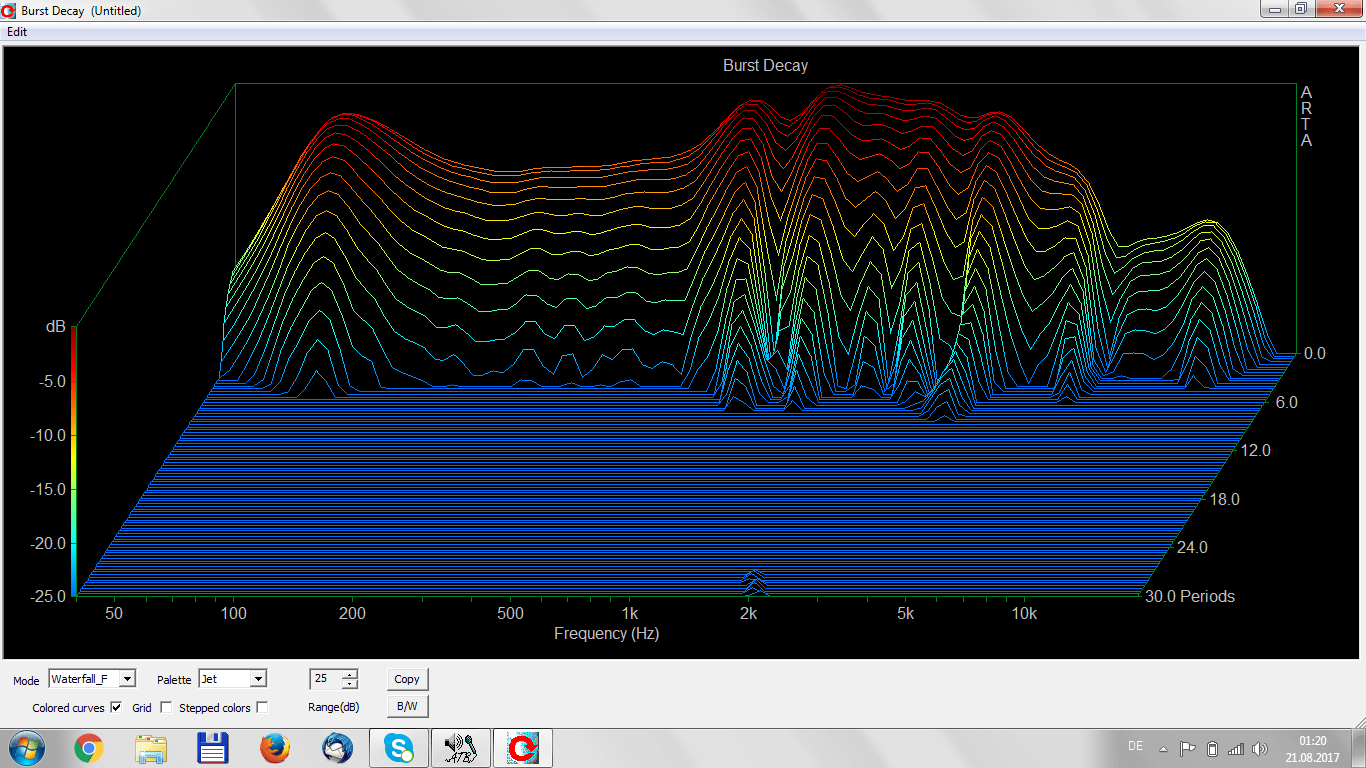Click the 30.0 Periods axis label
The image size is (1366, 768).
pyautogui.click(x=1190, y=596)
